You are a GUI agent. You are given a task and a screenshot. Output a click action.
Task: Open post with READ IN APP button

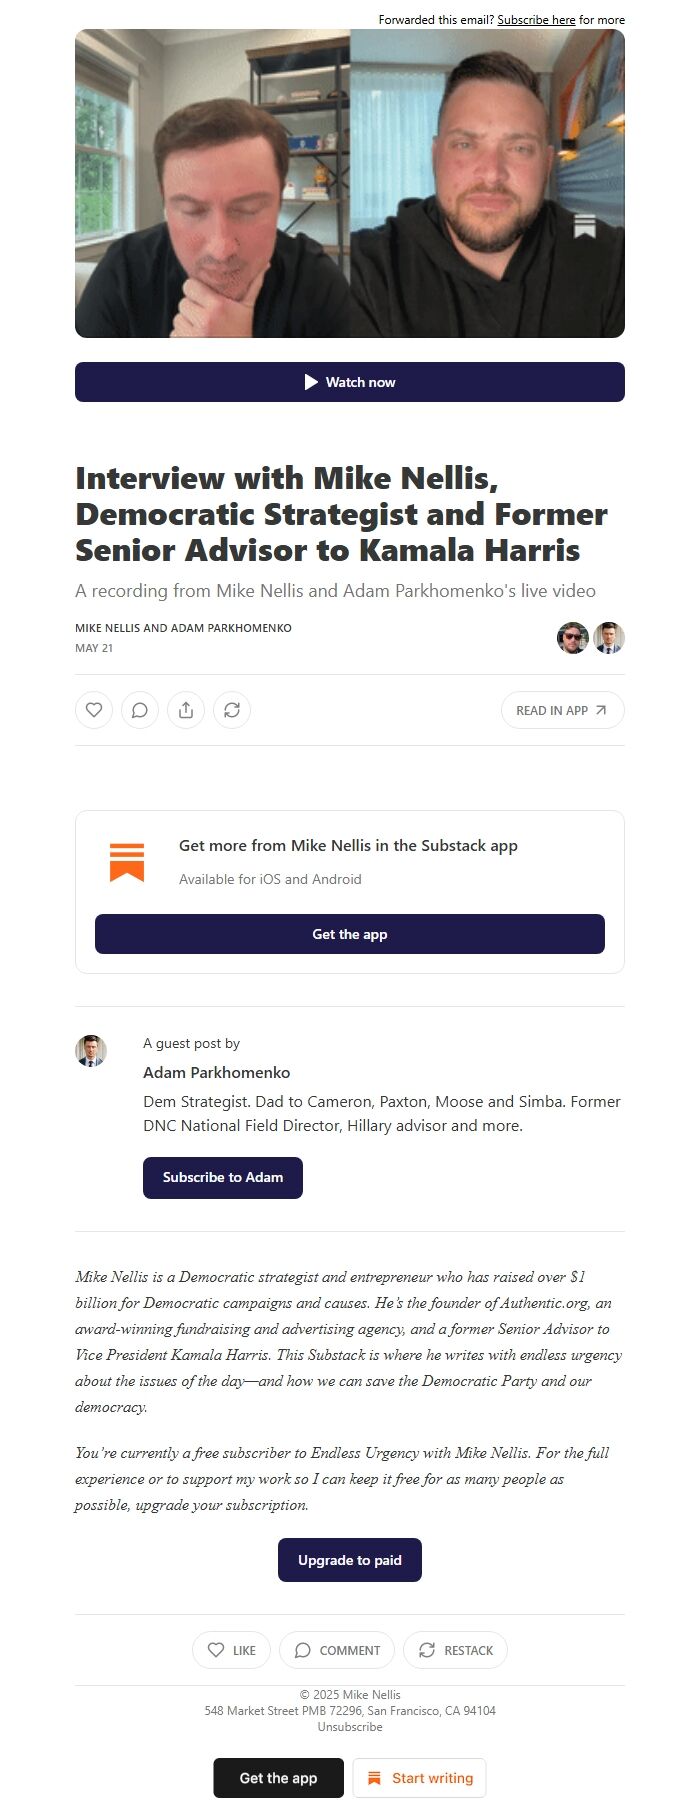tap(562, 710)
